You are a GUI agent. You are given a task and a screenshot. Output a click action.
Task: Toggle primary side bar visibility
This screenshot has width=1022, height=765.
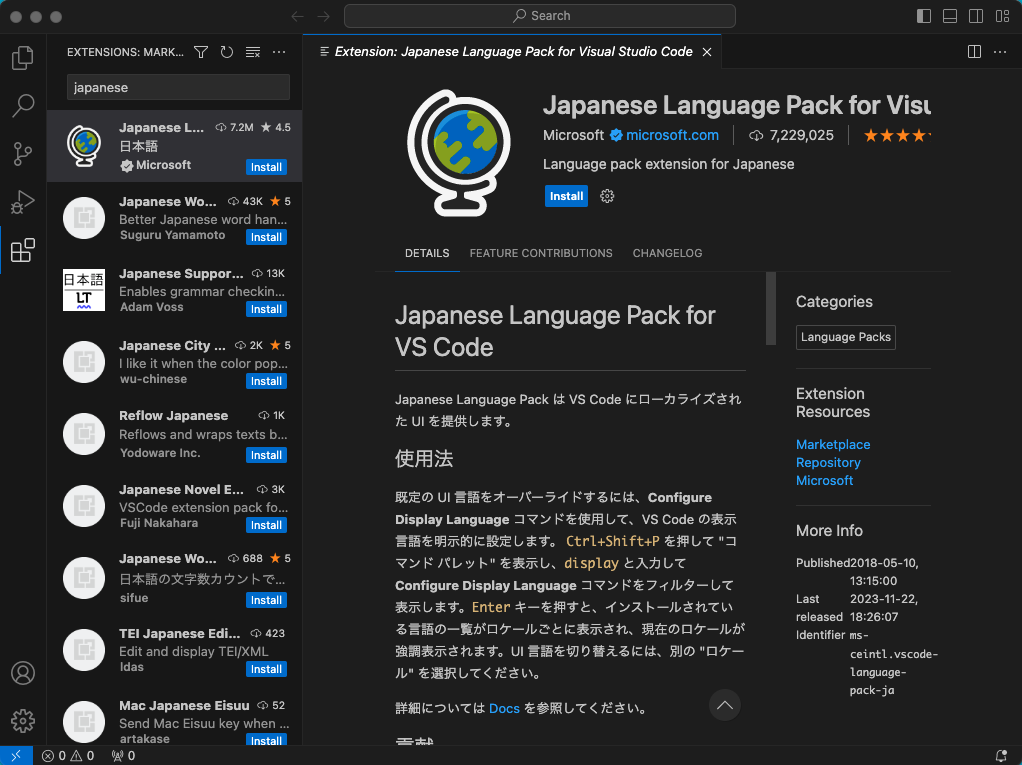[924, 16]
